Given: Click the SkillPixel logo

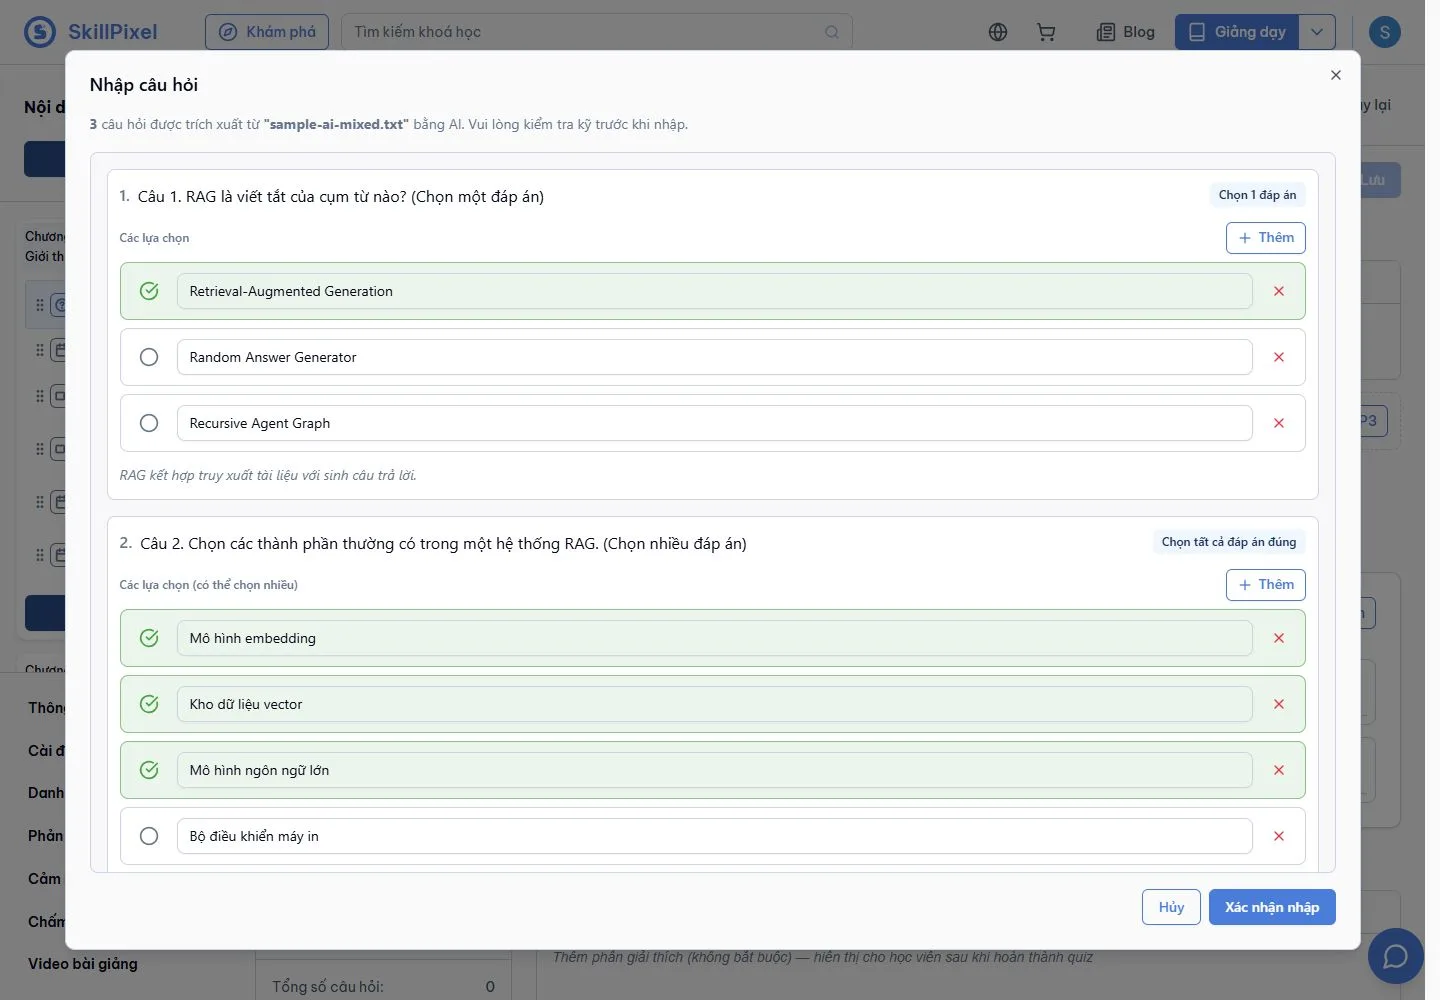Looking at the screenshot, I should pyautogui.click(x=91, y=32).
